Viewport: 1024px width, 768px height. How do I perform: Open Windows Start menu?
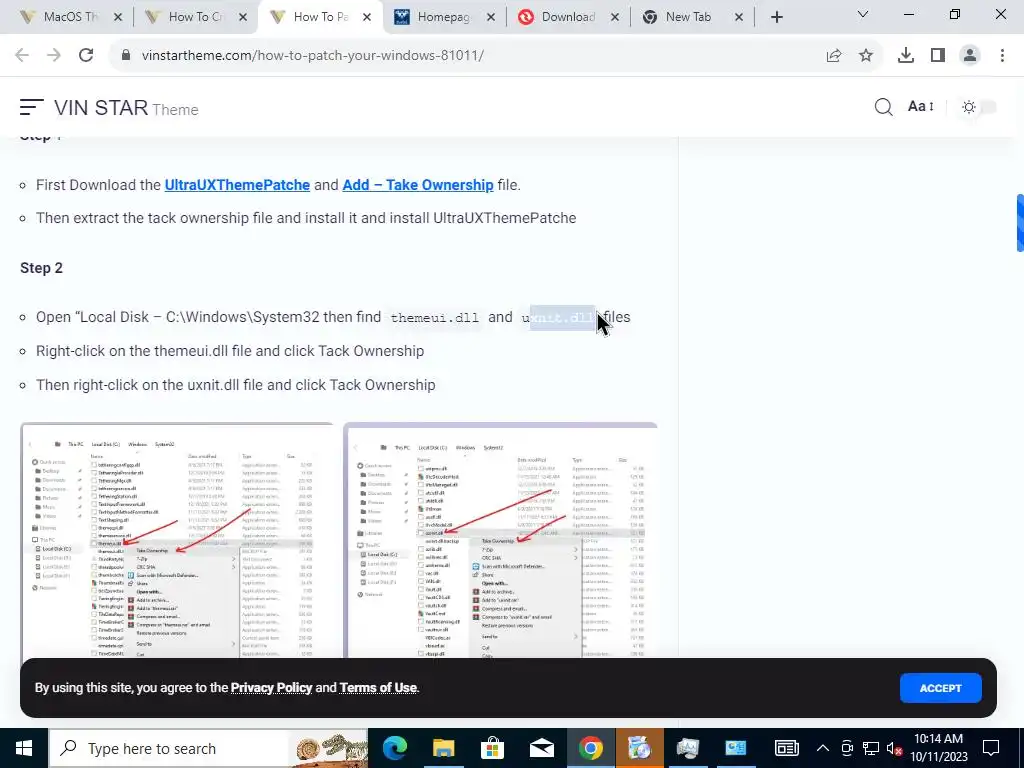tap(24, 748)
